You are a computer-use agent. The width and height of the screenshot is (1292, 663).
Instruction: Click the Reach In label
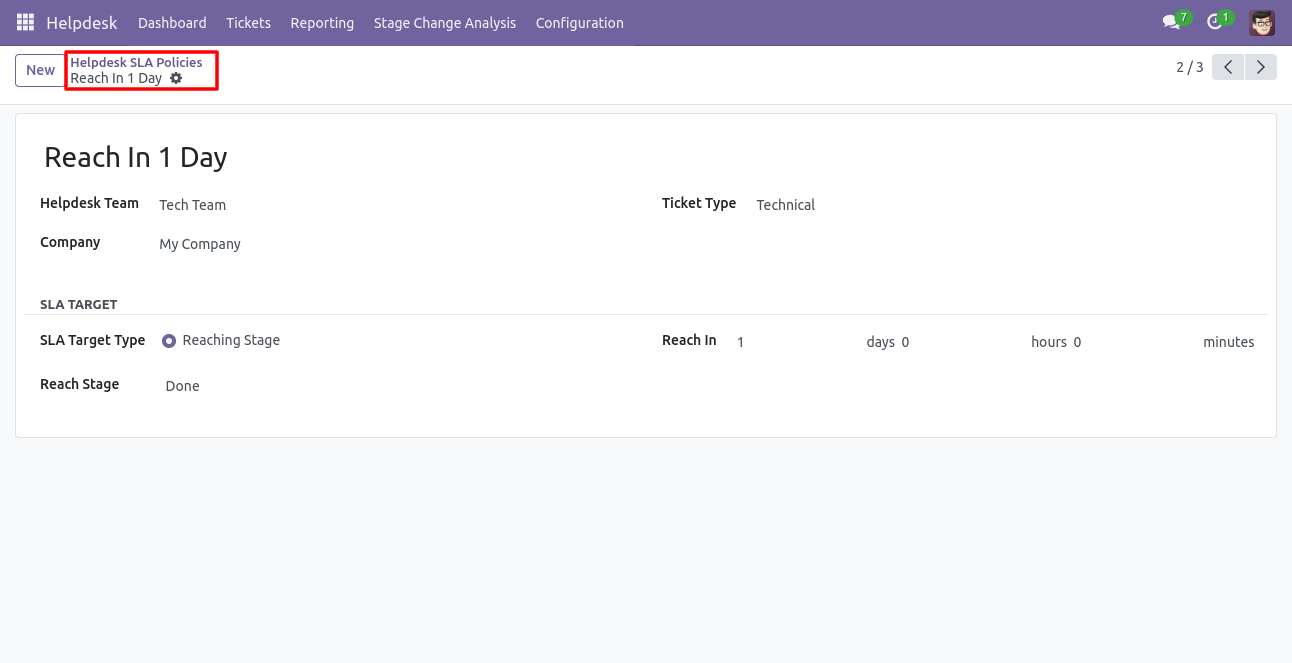click(689, 340)
